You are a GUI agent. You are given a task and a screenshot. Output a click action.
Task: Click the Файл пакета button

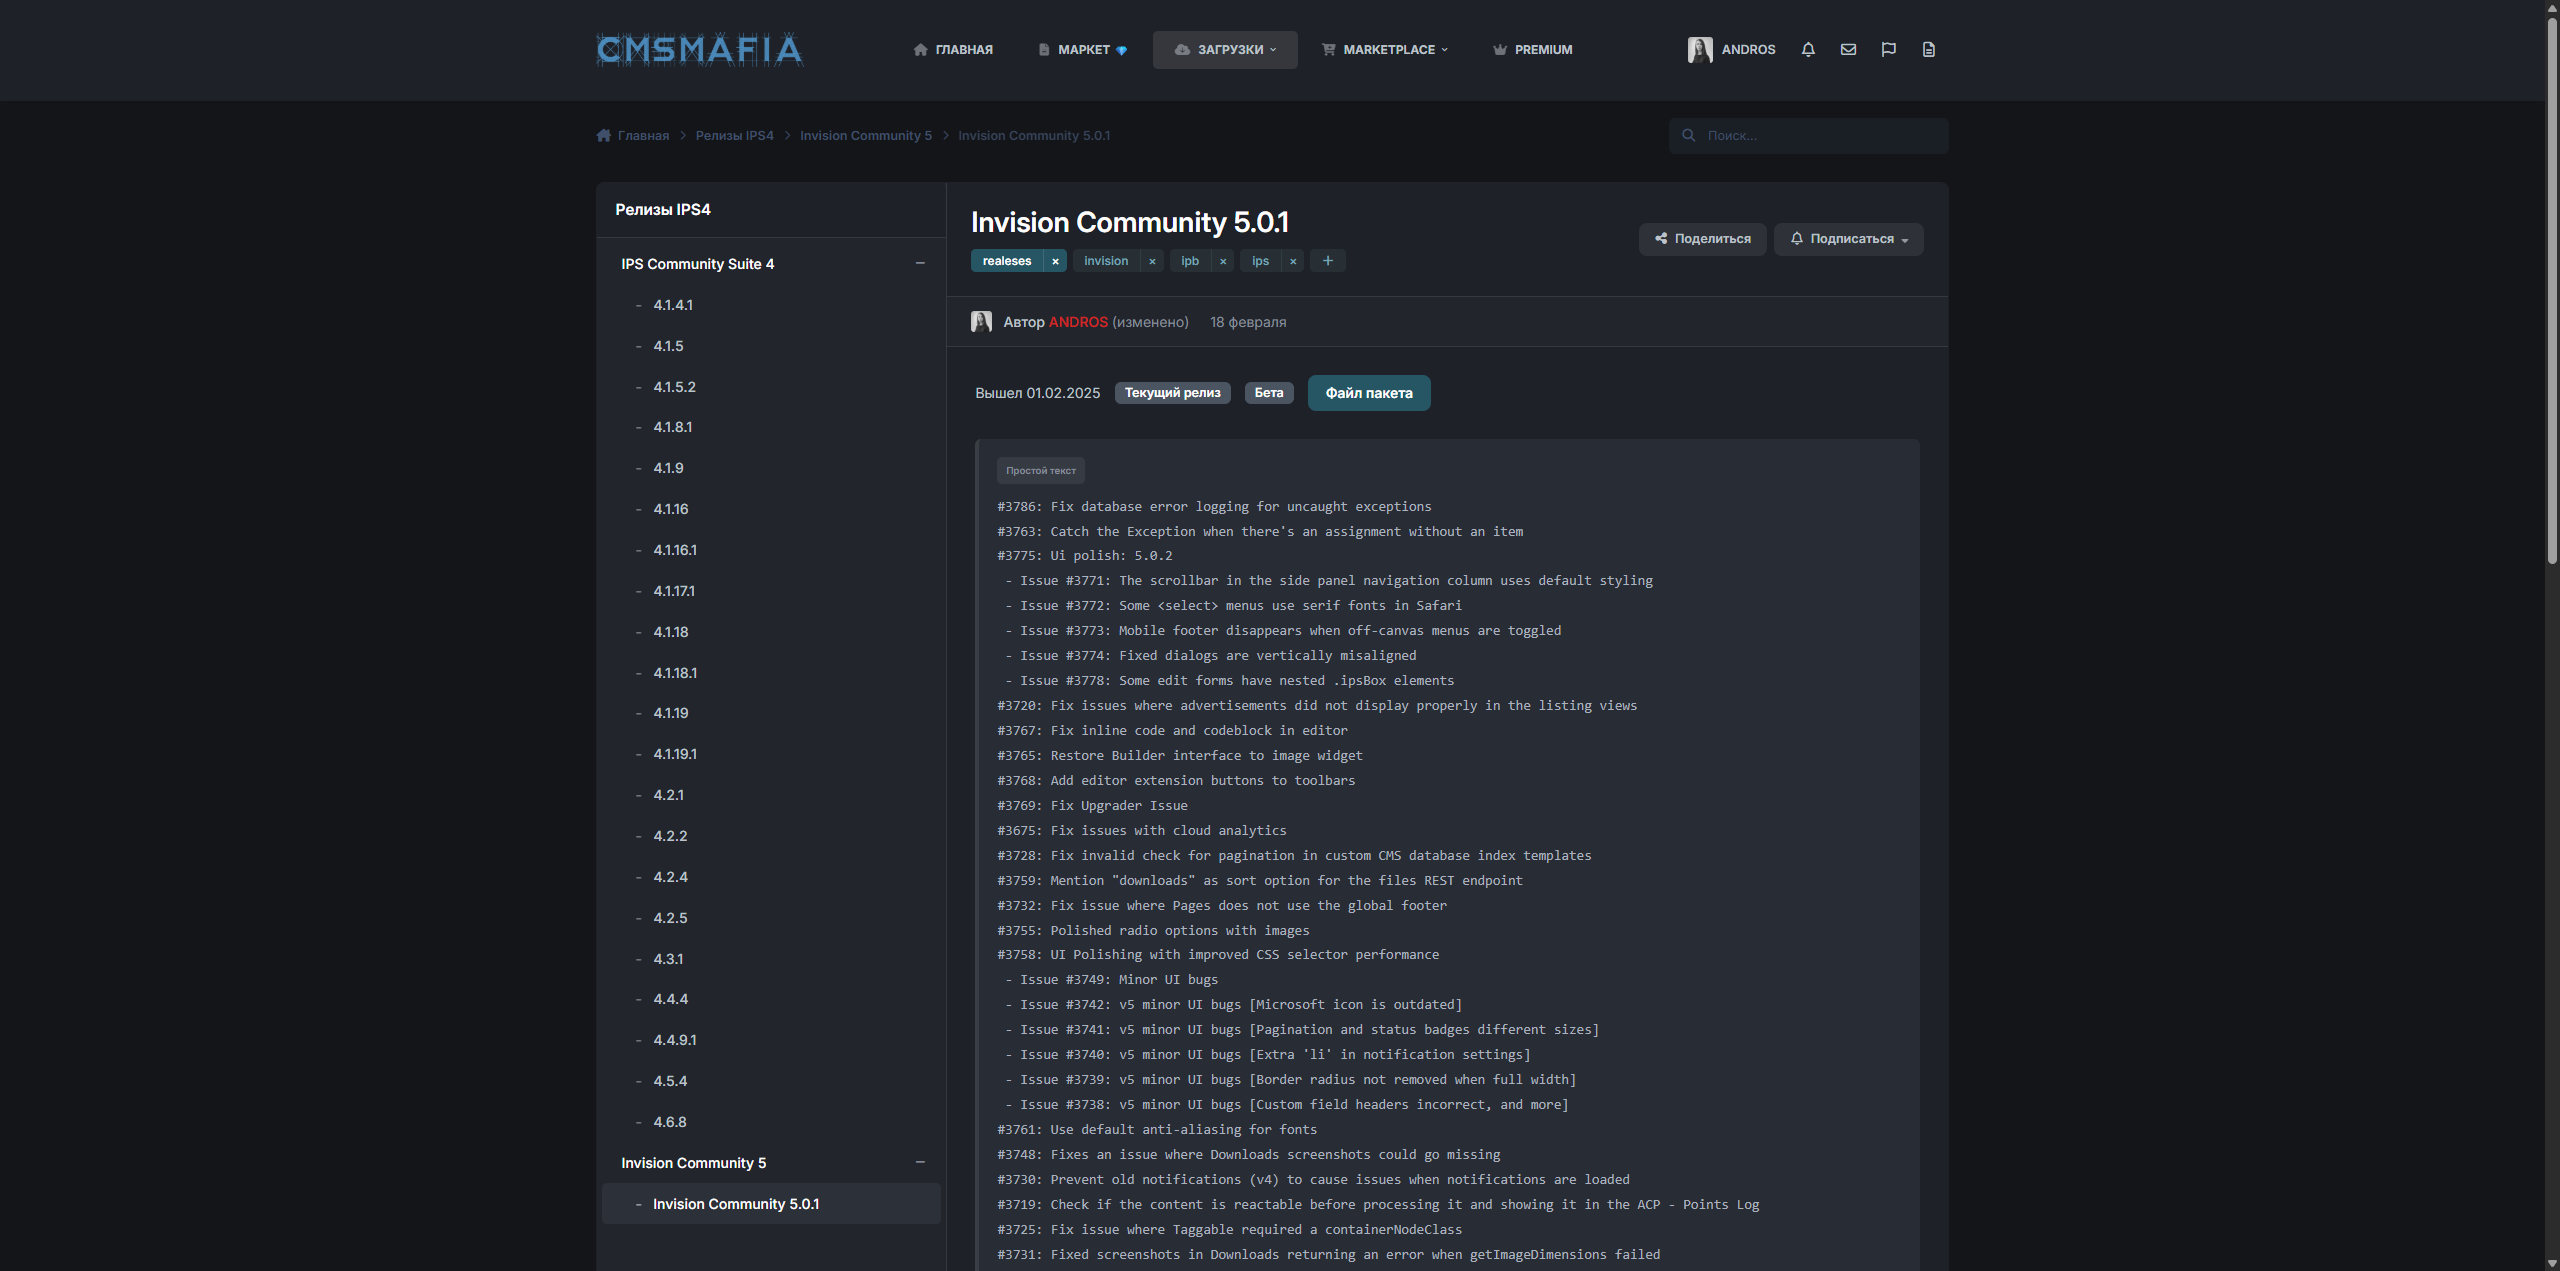[x=1369, y=393]
